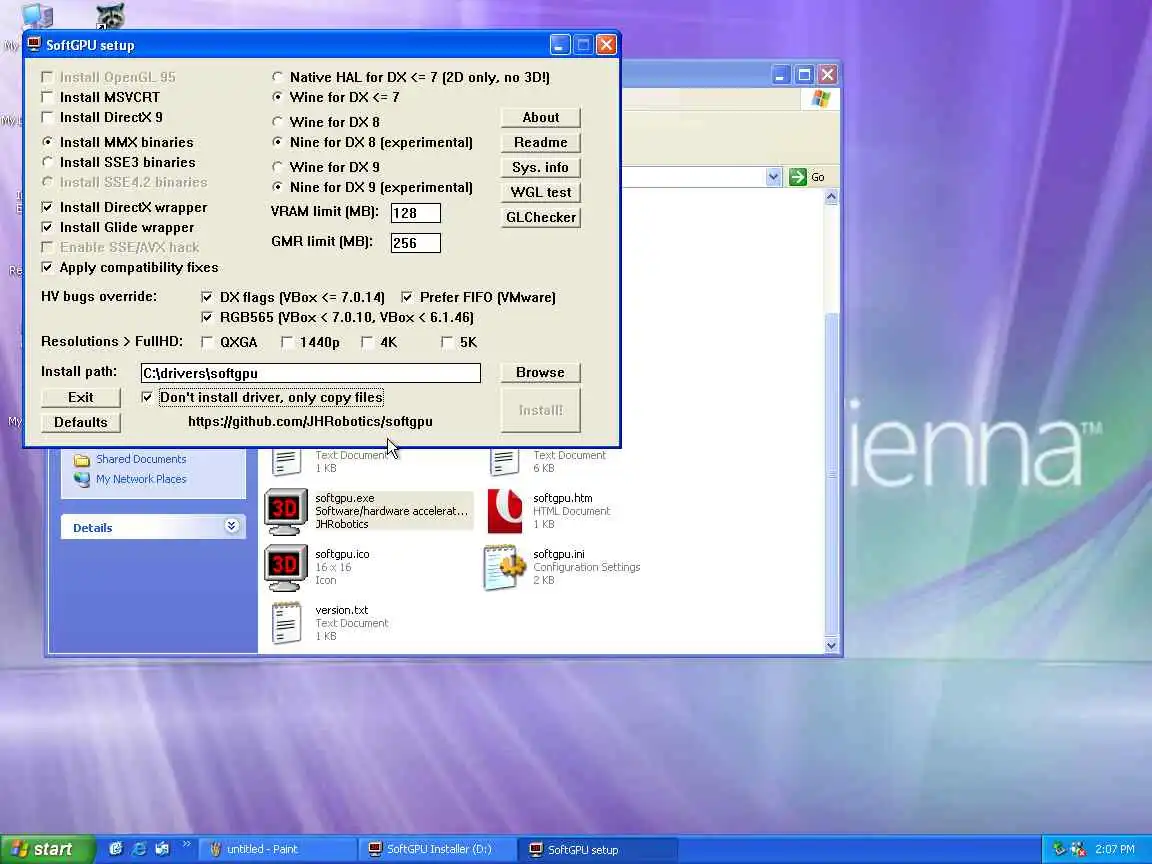Click the Exit button
The image size is (1152, 864).
click(x=81, y=397)
